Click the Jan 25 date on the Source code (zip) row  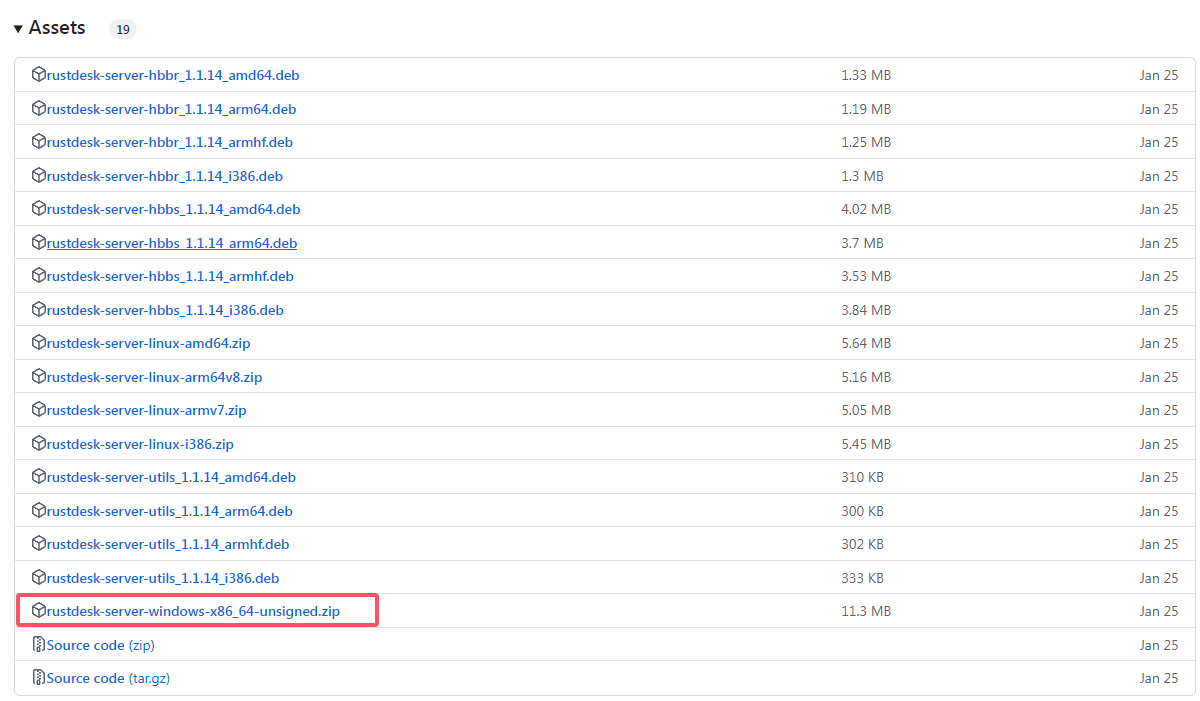coord(1158,645)
